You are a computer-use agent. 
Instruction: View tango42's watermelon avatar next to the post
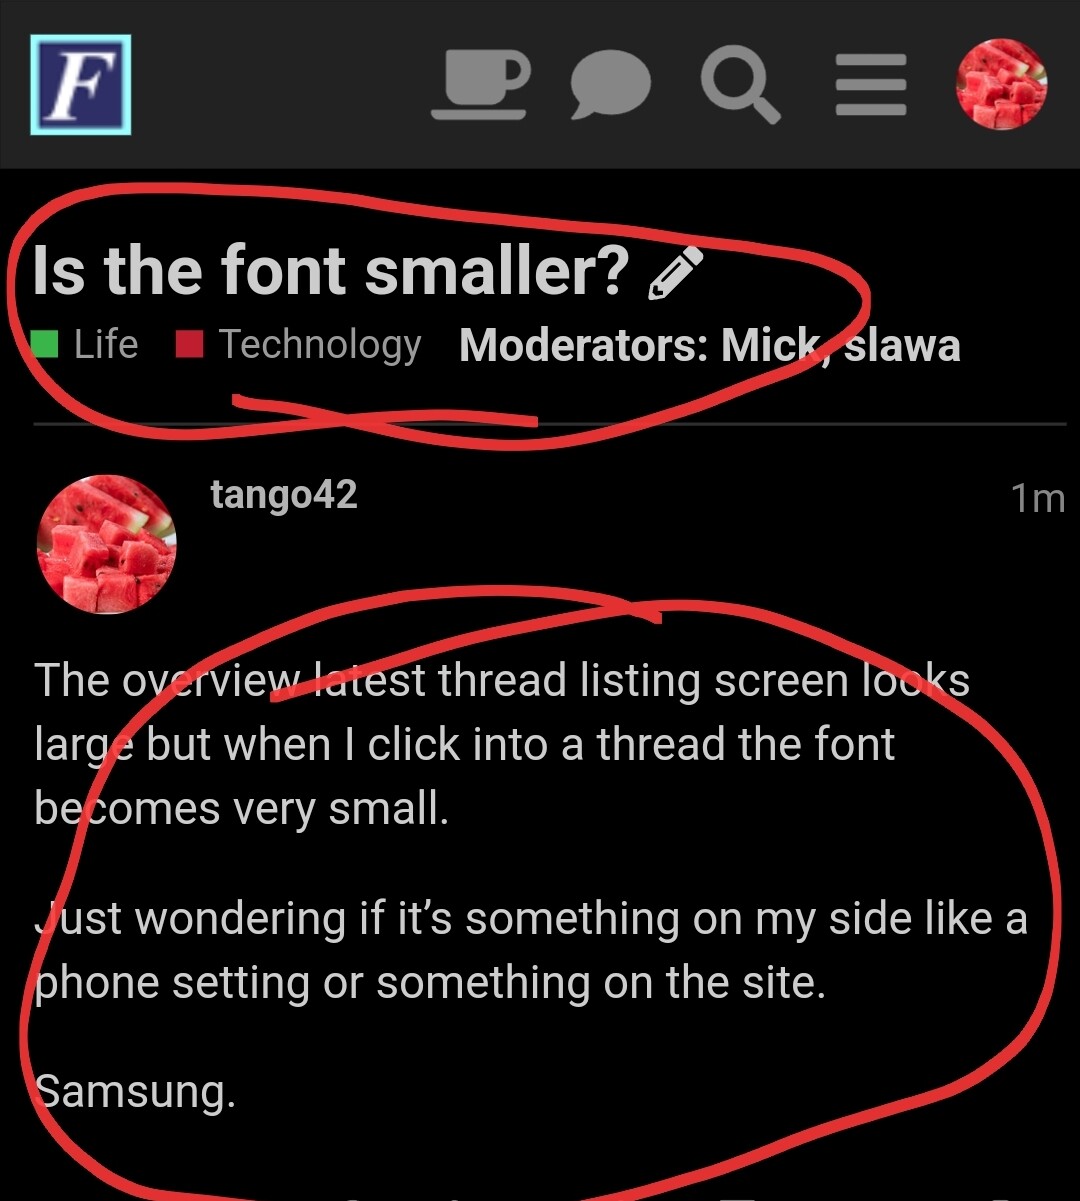107,544
